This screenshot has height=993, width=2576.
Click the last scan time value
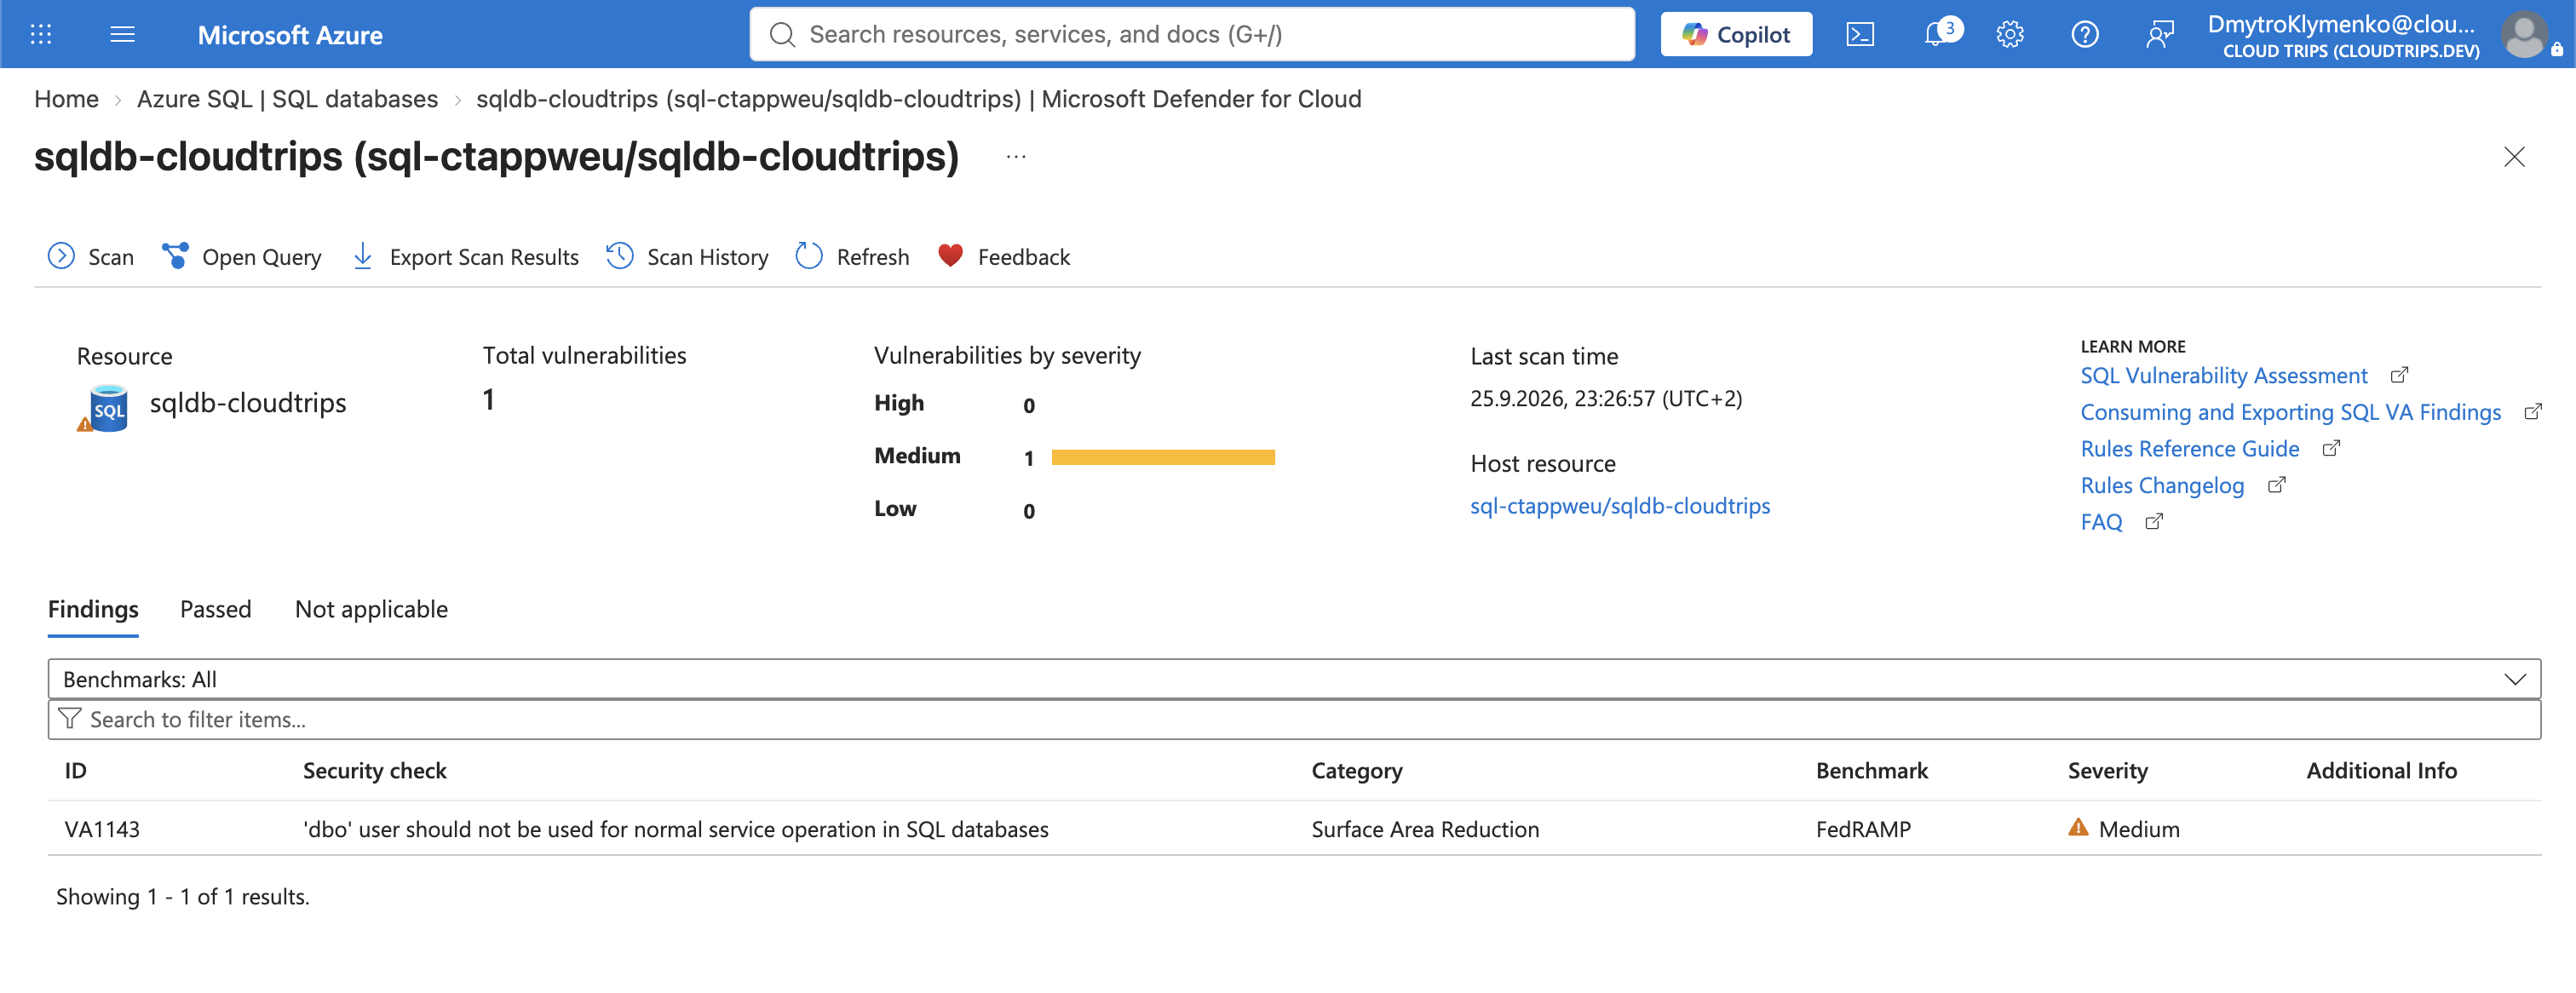pyautogui.click(x=1605, y=398)
